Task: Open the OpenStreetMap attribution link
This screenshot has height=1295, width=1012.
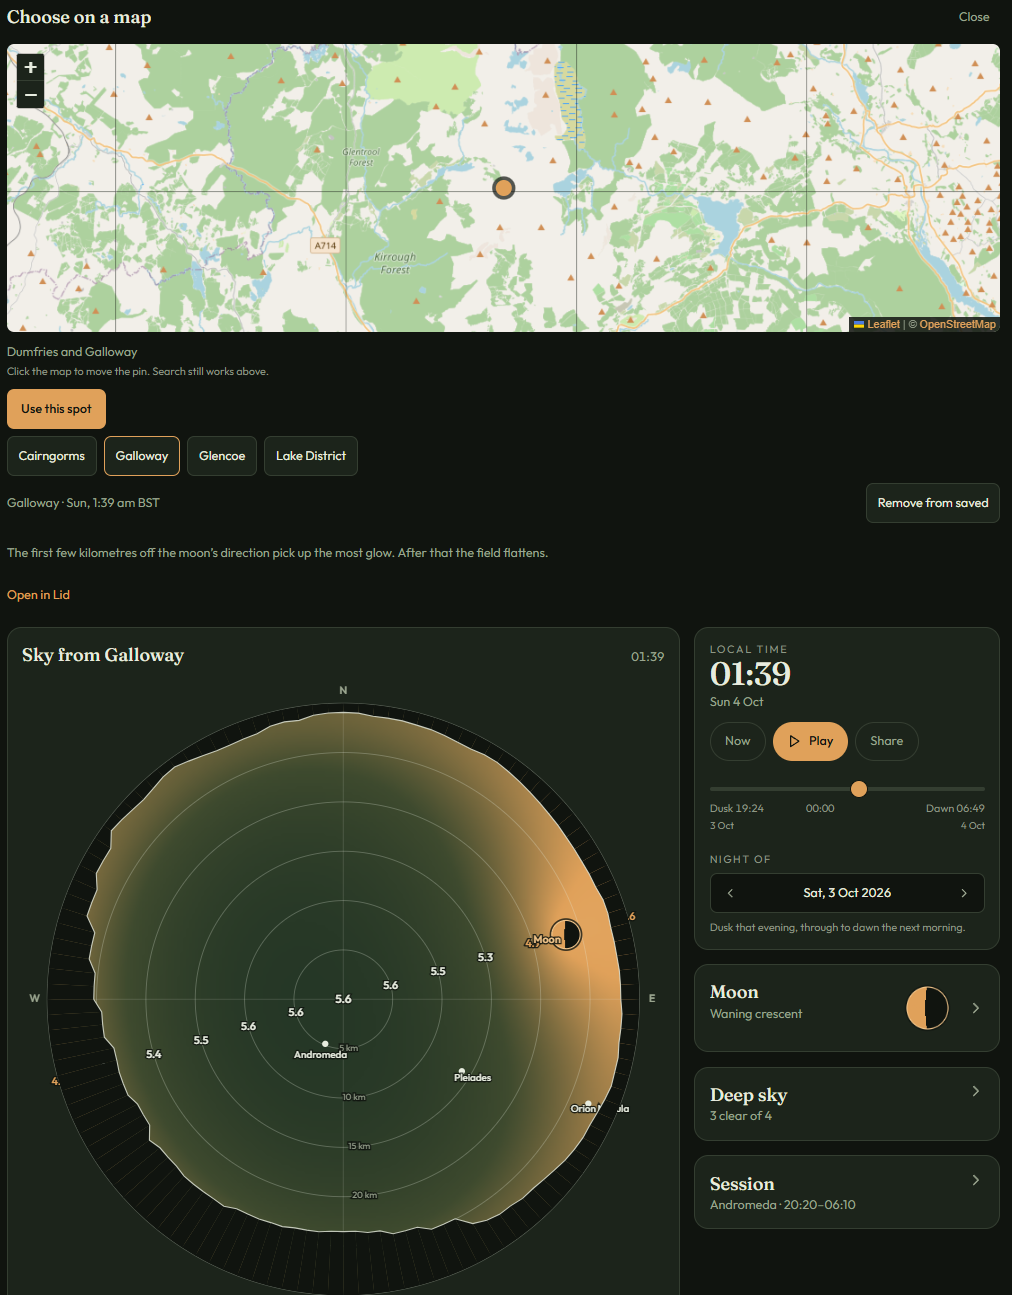Action: click(x=958, y=324)
